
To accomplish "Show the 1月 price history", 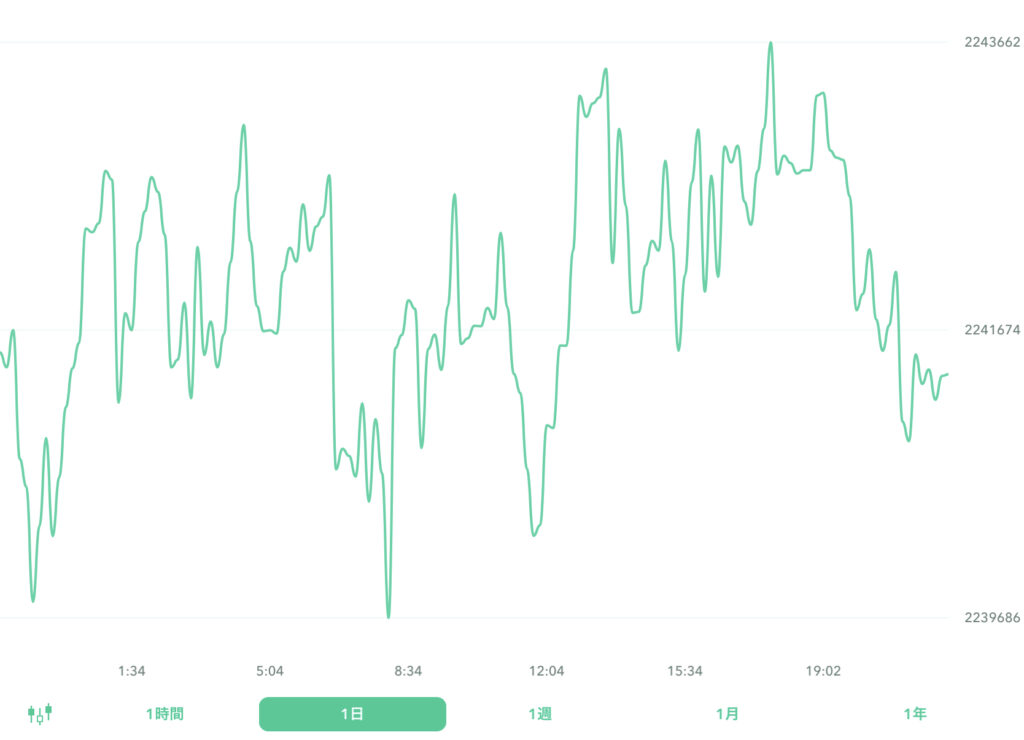I will [x=727, y=714].
